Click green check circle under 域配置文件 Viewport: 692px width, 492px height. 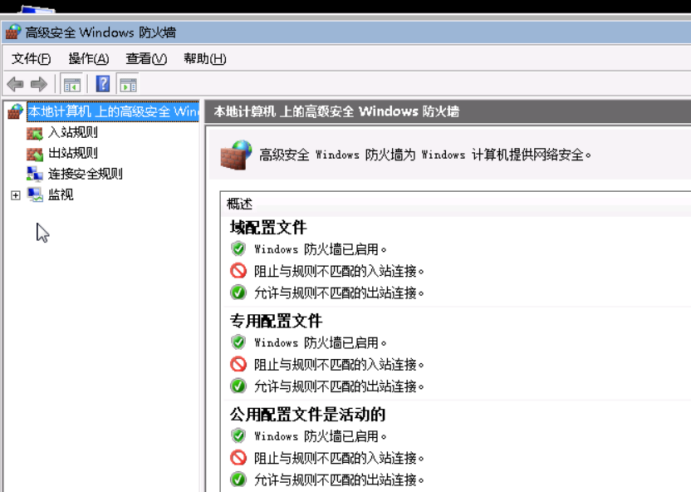(238, 292)
